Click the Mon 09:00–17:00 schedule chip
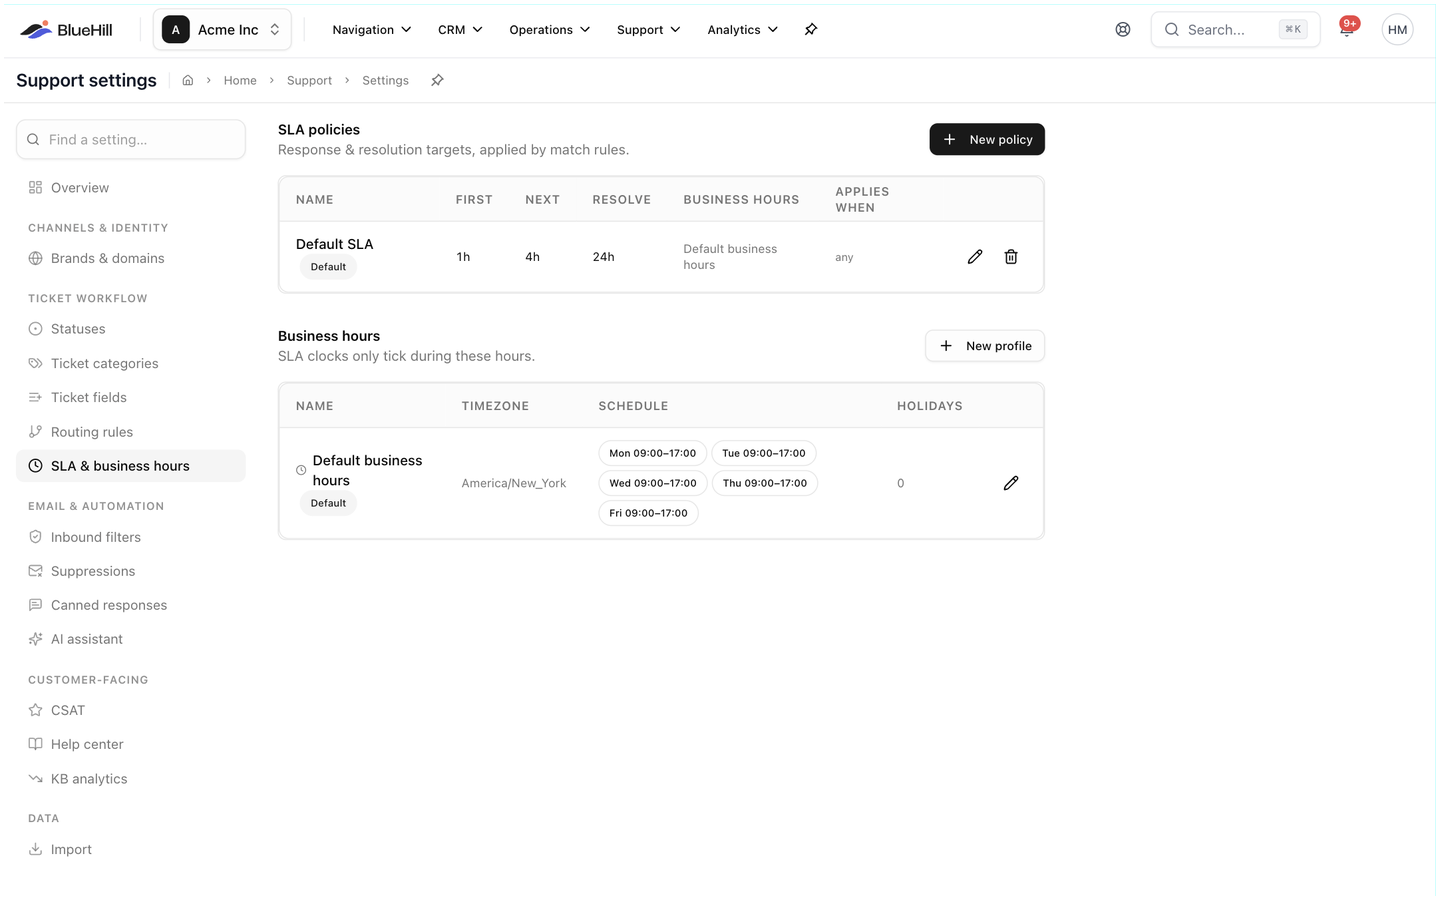Image resolution: width=1440 pixels, height=900 pixels. 653,453
